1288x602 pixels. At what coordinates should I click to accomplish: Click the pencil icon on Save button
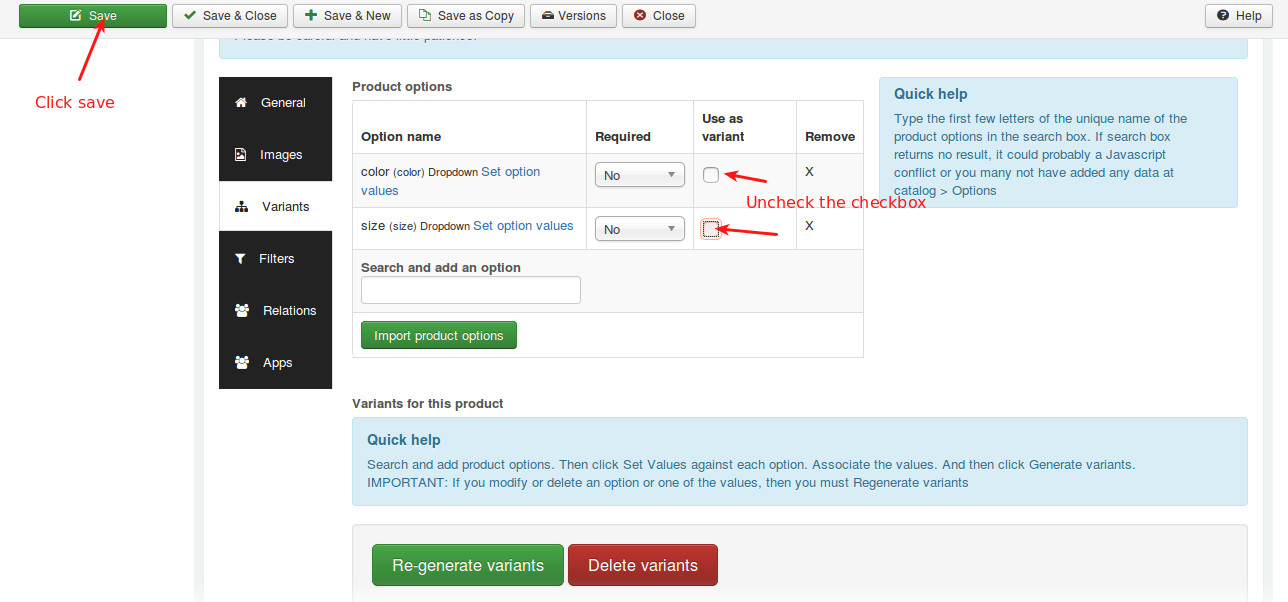75,16
